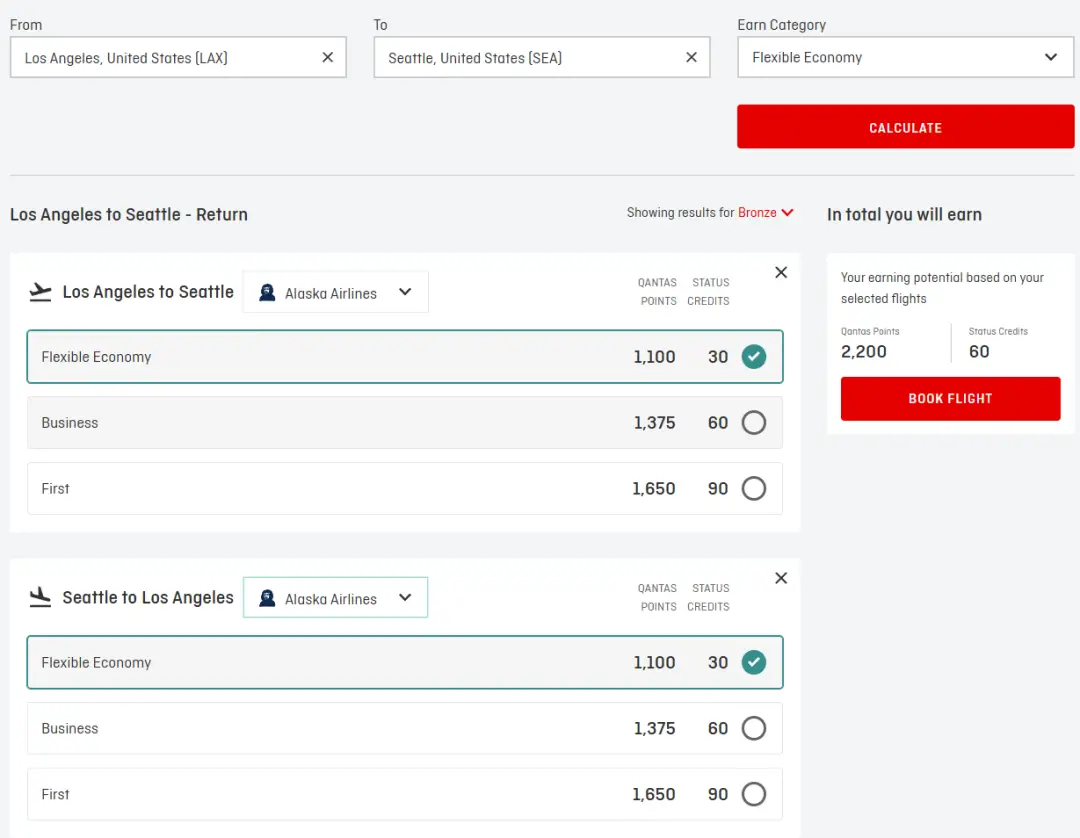Remove the Los Angeles to Seattle flight card
The height and width of the screenshot is (838, 1080).
[781, 273]
